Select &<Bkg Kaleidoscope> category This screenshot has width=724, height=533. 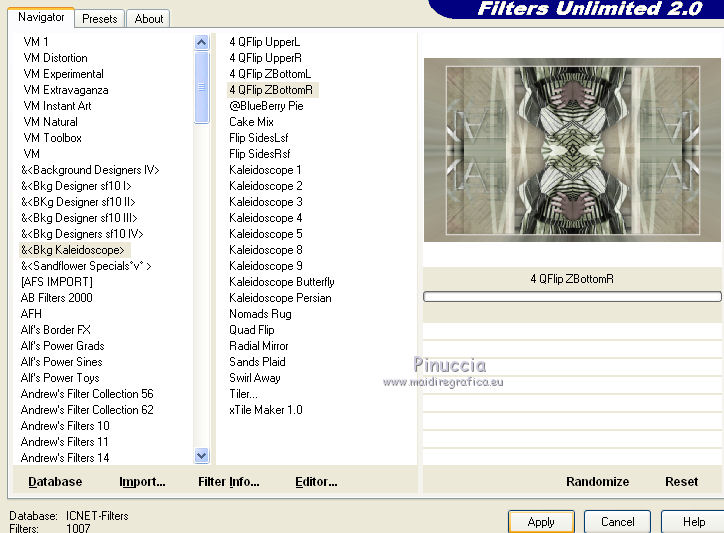[73, 250]
